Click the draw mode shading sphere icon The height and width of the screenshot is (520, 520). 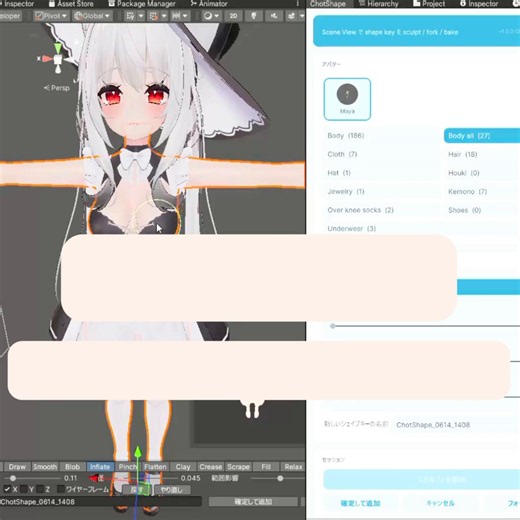(x=208, y=16)
